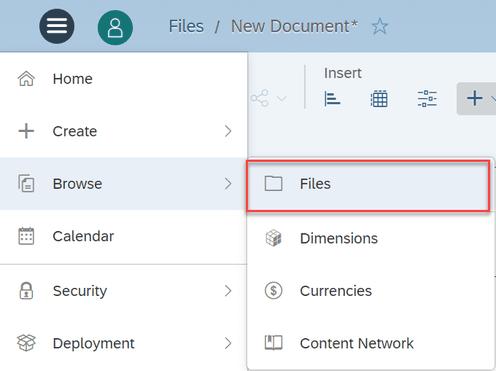Click the New Document* breadcrumb title
Image resolution: width=496 pixels, height=371 pixels.
[x=294, y=26]
